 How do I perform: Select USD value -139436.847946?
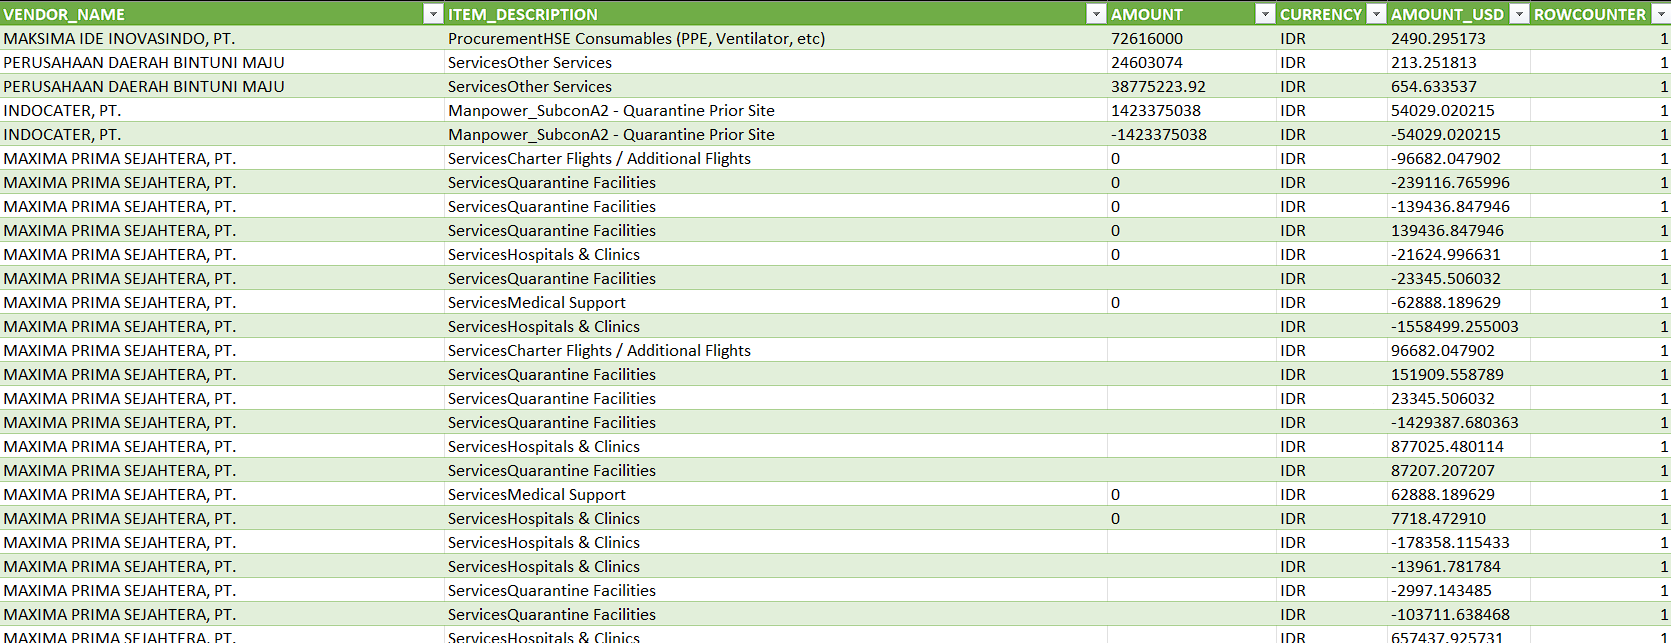(x=1459, y=206)
